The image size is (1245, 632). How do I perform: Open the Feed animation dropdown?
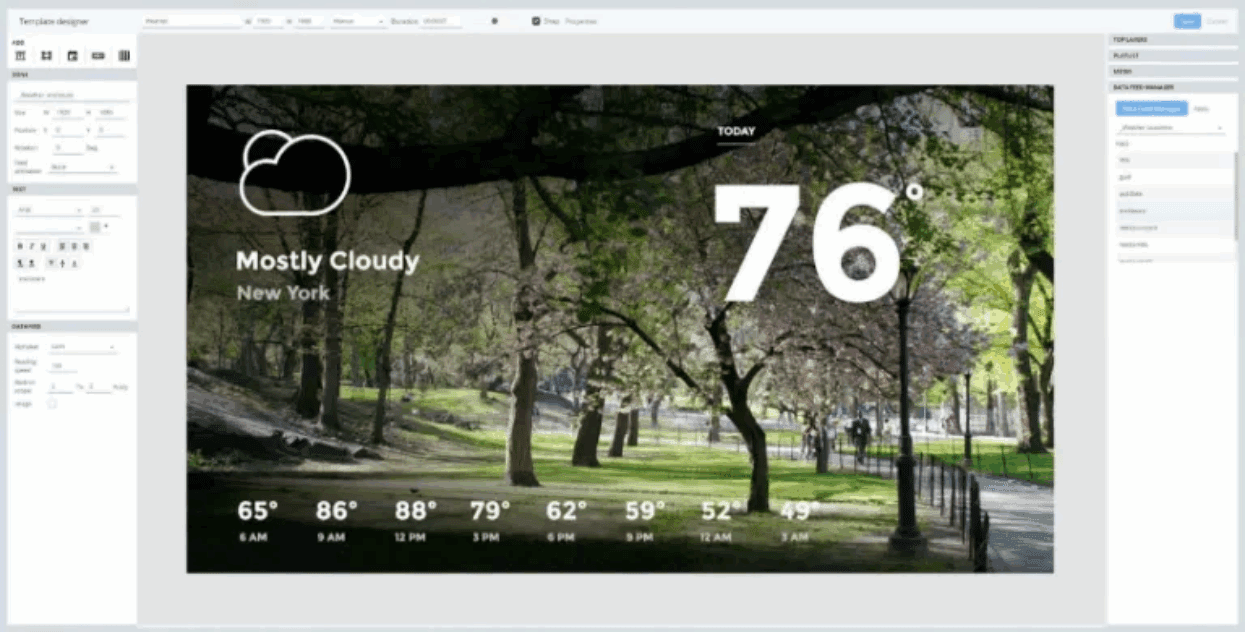coord(83,167)
